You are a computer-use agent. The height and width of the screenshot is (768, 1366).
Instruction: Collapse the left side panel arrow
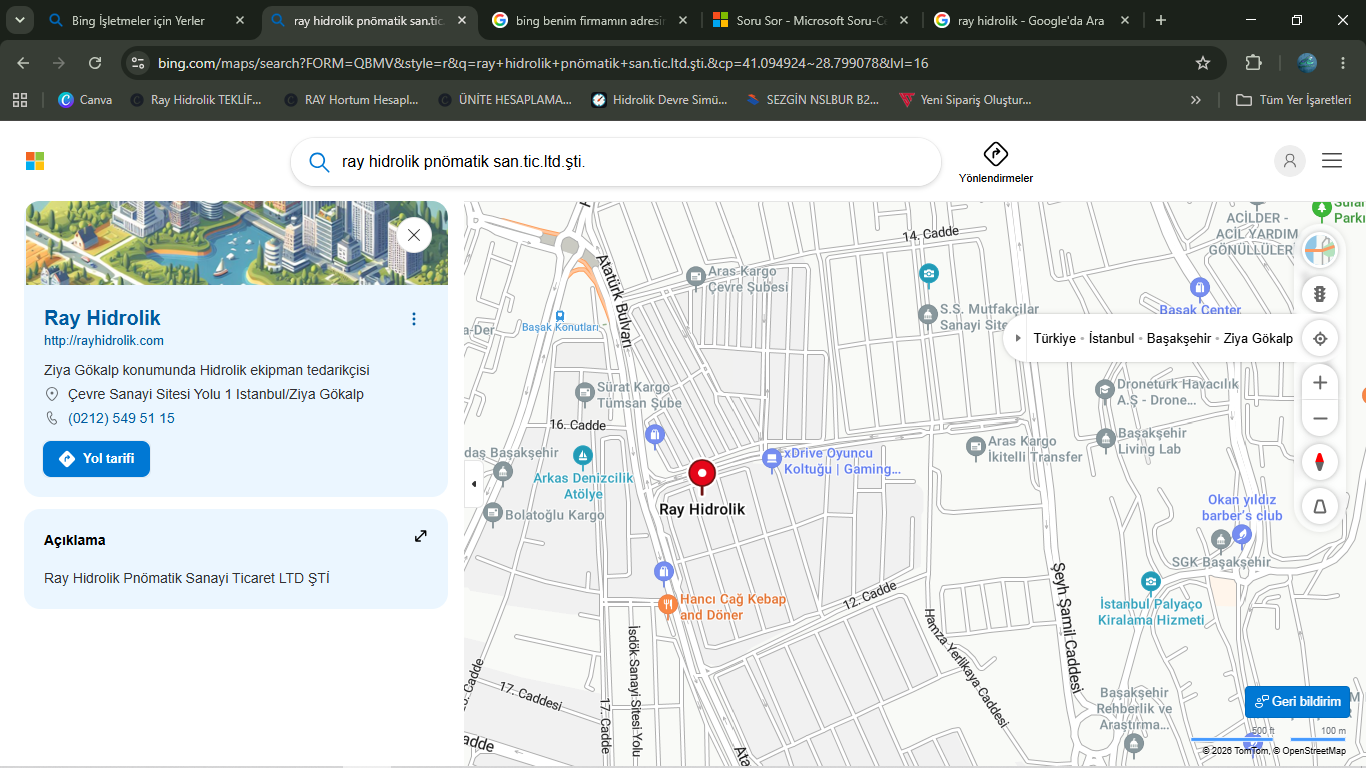point(473,484)
